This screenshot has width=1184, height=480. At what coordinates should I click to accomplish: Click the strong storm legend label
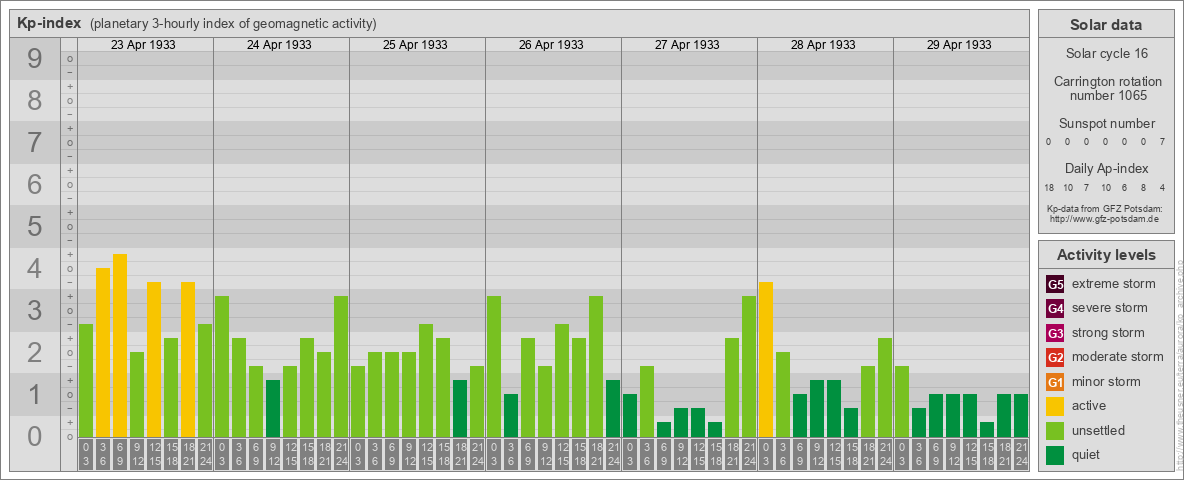[1108, 333]
